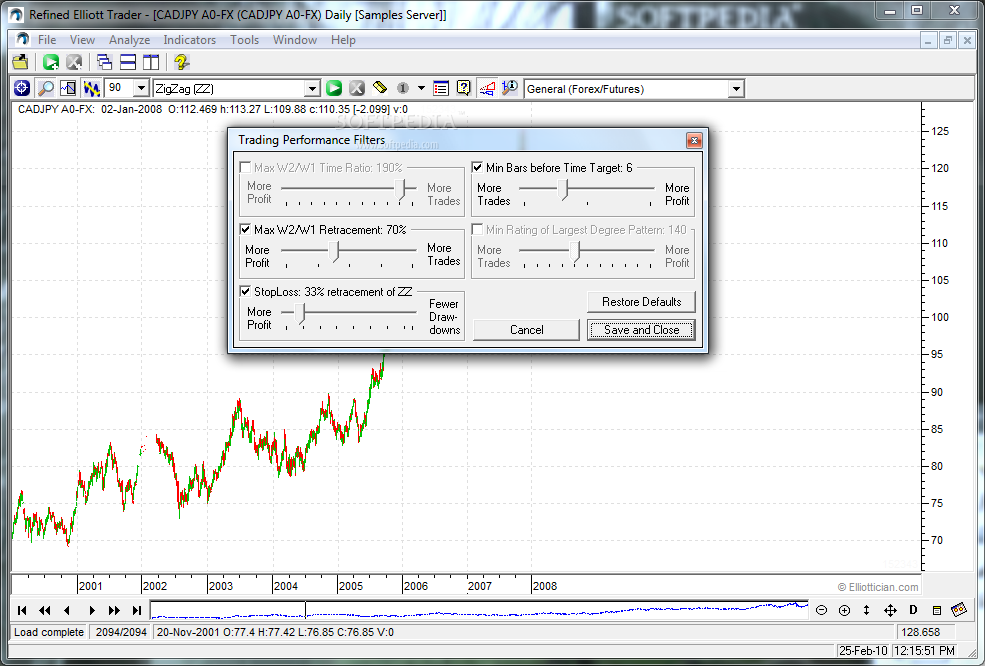The width and height of the screenshot is (985, 666).
Task: Click the green add chart icon in the top toolbar
Action: (51, 62)
